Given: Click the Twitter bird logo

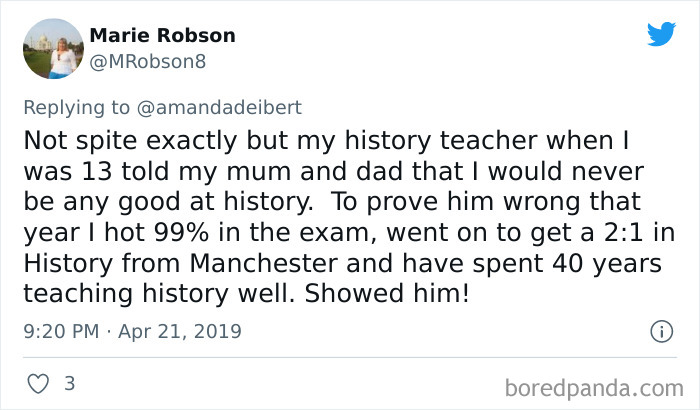Looking at the screenshot, I should pyautogui.click(x=661, y=33).
